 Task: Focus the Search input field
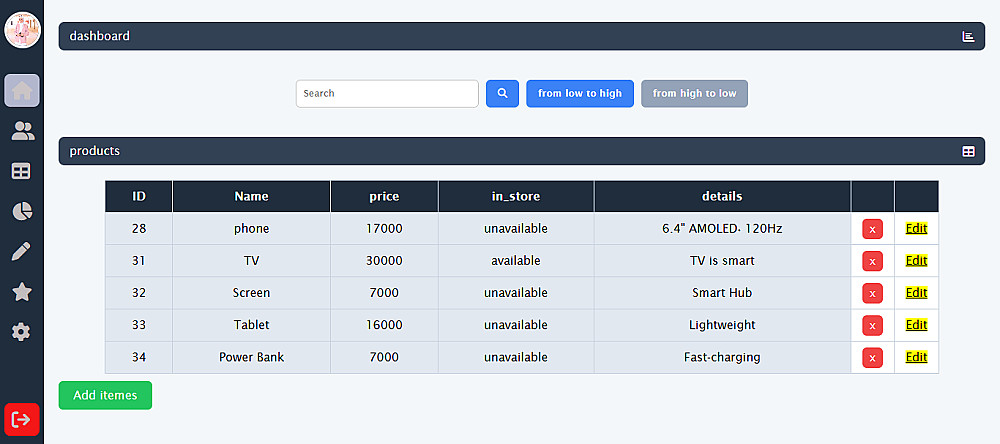[387, 93]
